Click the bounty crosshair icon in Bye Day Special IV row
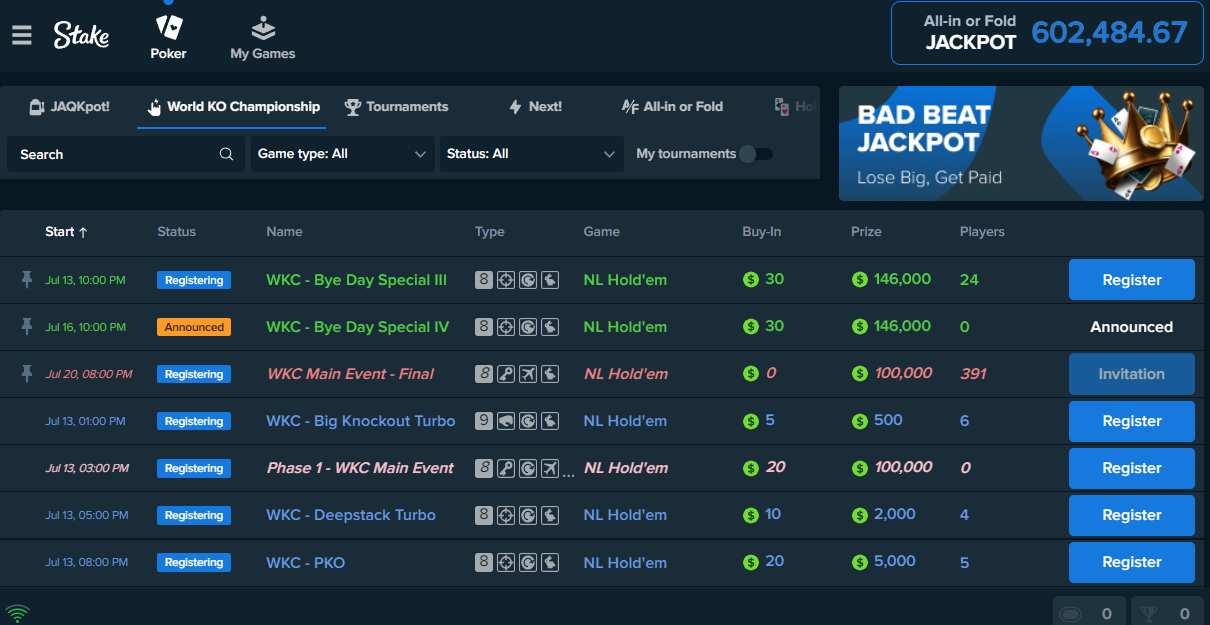Image resolution: width=1210 pixels, height=625 pixels. tap(506, 327)
